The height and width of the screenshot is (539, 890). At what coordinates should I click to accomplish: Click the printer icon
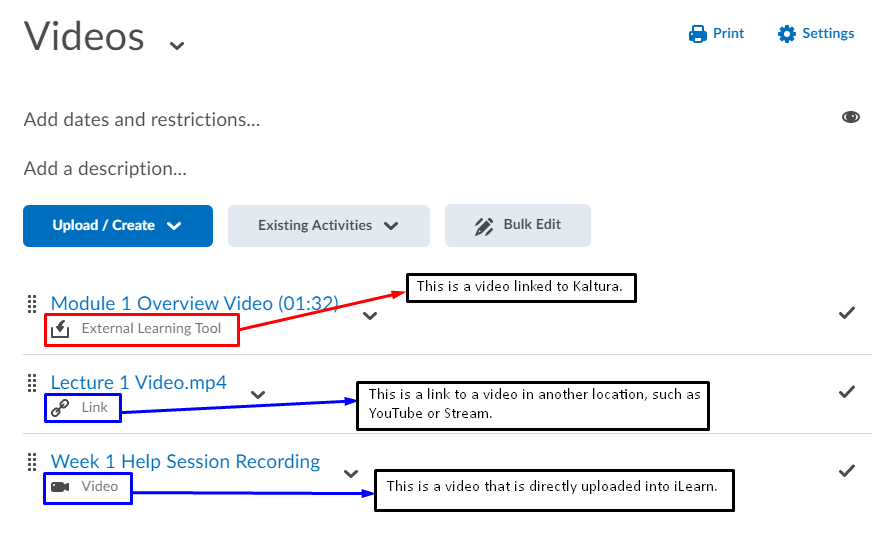pos(697,34)
